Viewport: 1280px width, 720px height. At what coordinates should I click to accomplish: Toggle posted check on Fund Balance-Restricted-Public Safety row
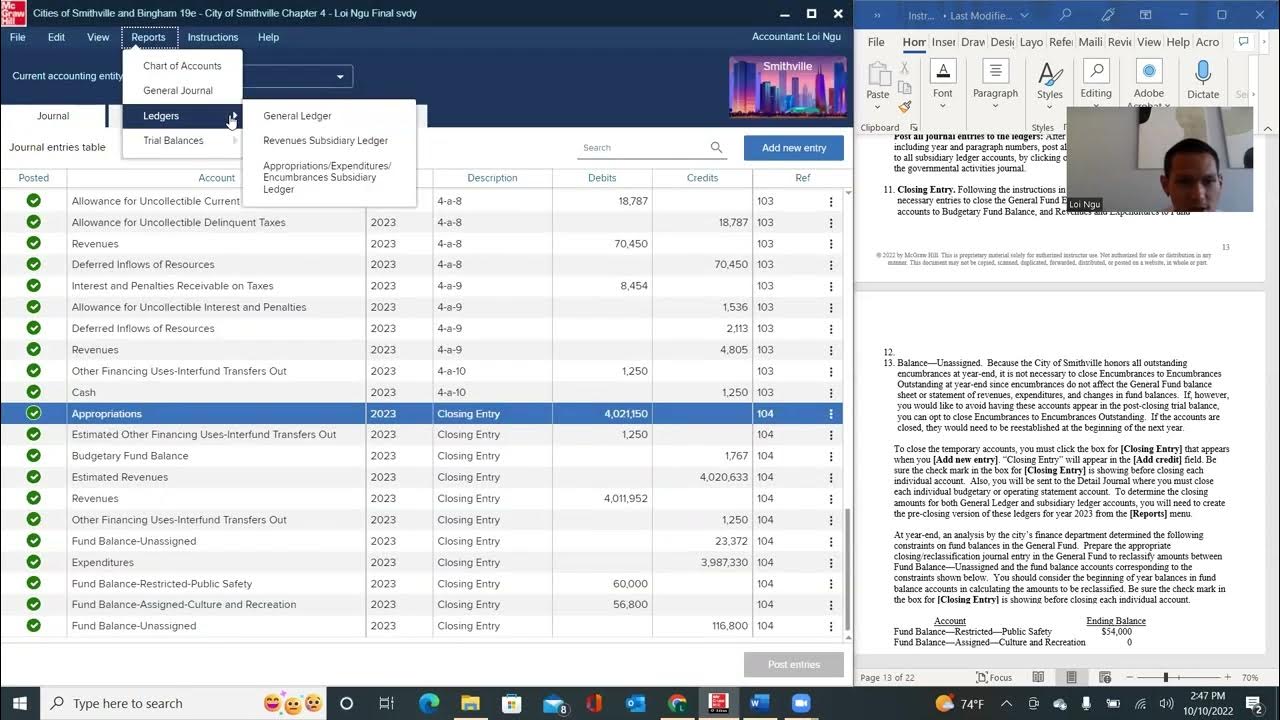point(34,583)
